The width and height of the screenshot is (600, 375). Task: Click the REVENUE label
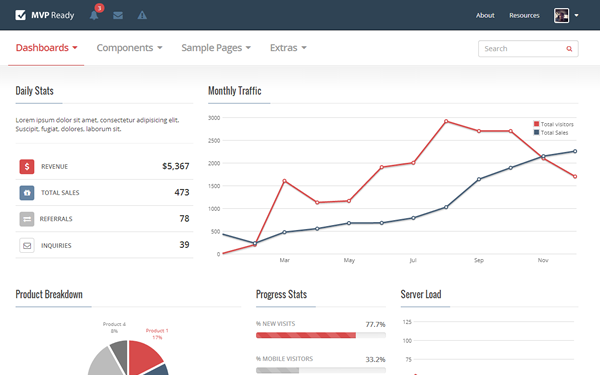tap(54, 166)
